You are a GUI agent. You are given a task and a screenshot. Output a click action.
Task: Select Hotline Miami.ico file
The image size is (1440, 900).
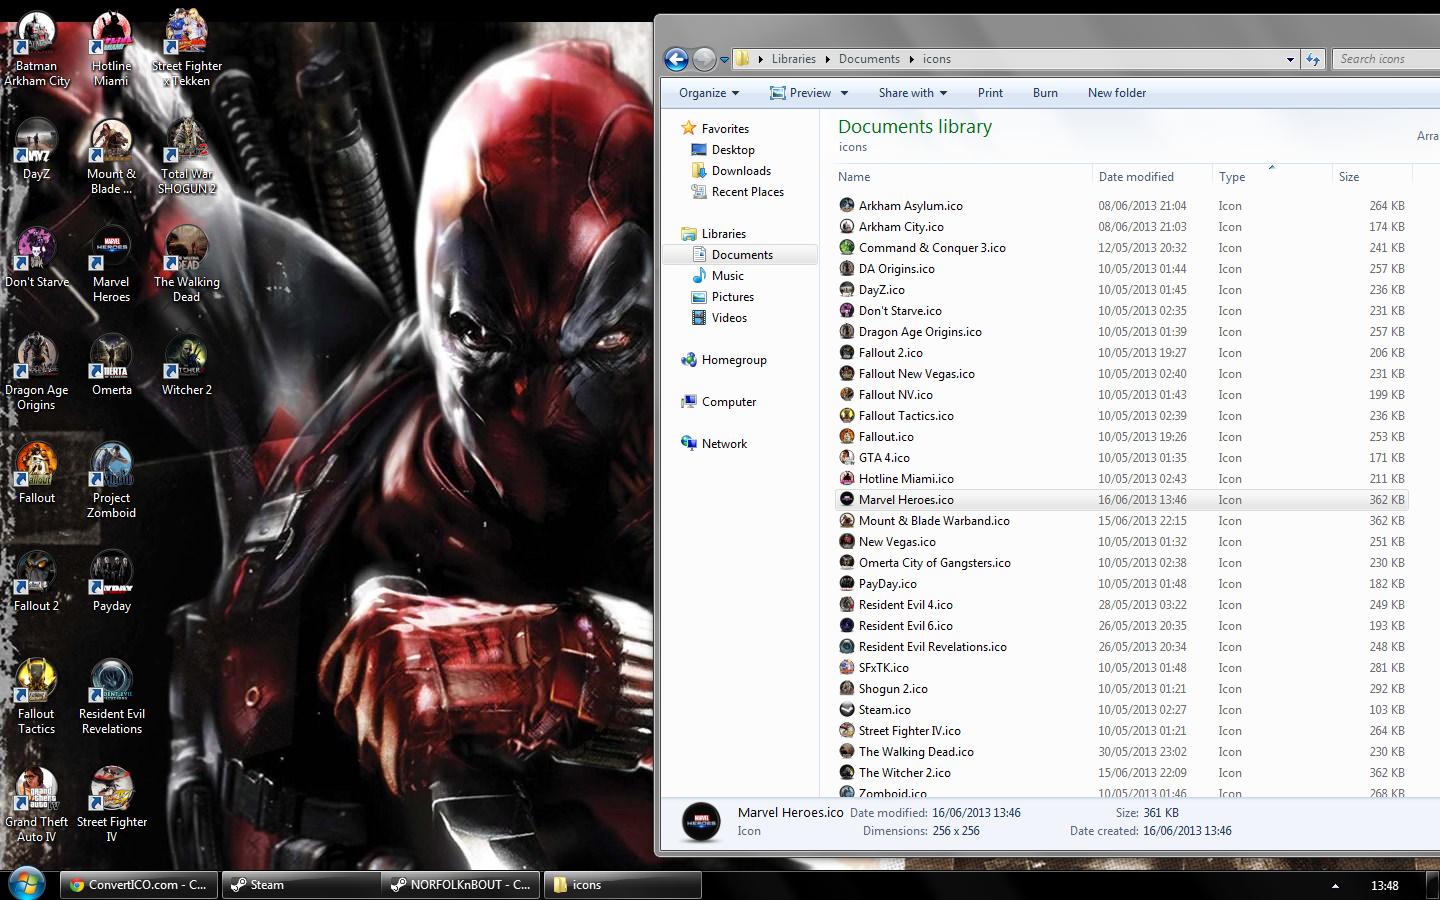1122,479
